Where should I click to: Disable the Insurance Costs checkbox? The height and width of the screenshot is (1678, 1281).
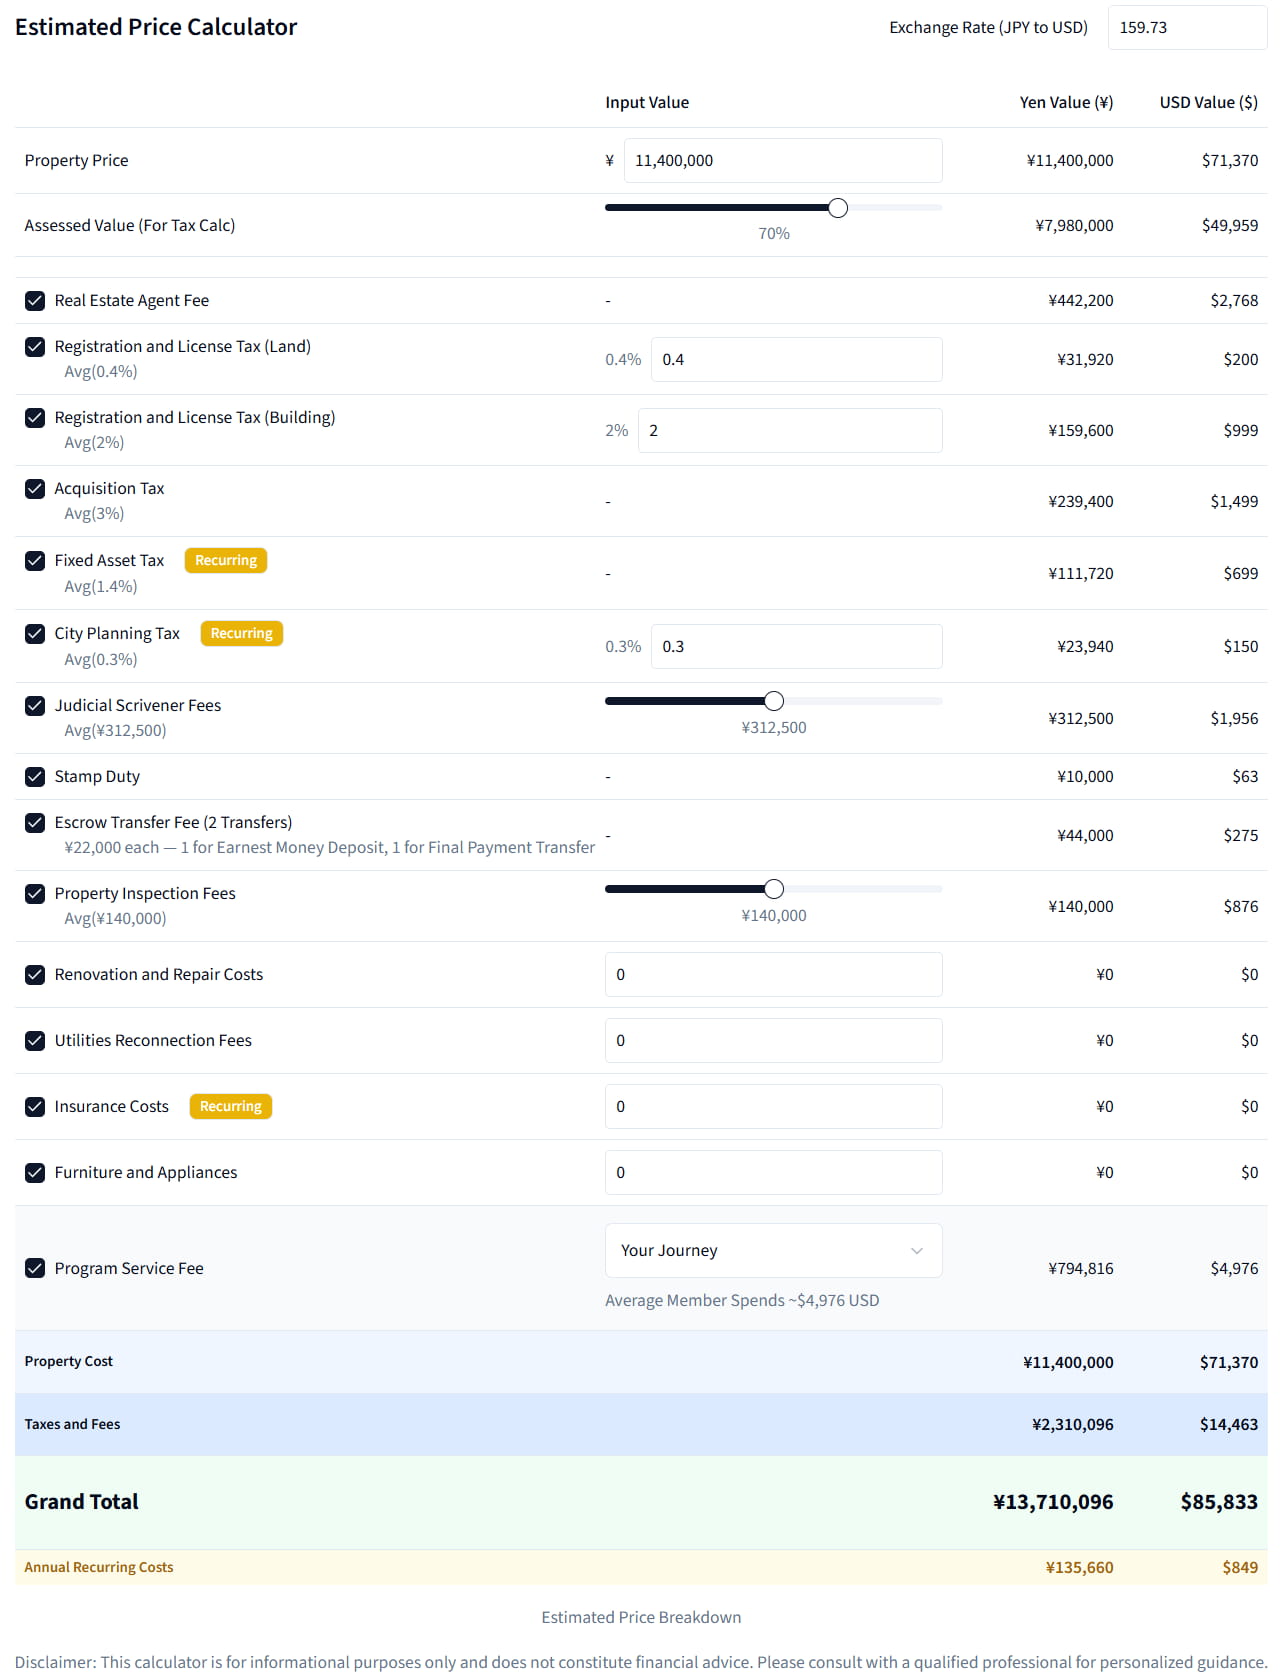click(35, 1107)
